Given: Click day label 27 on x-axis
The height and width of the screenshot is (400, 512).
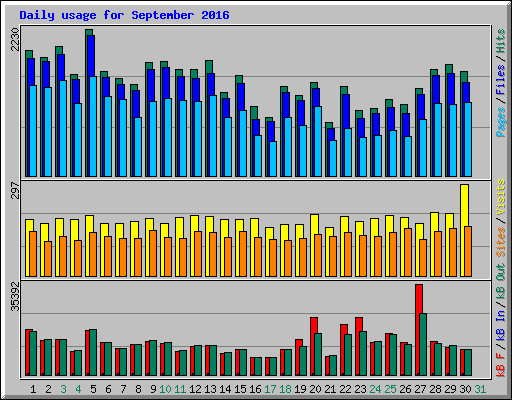Looking at the screenshot, I should pyautogui.click(x=420, y=389).
